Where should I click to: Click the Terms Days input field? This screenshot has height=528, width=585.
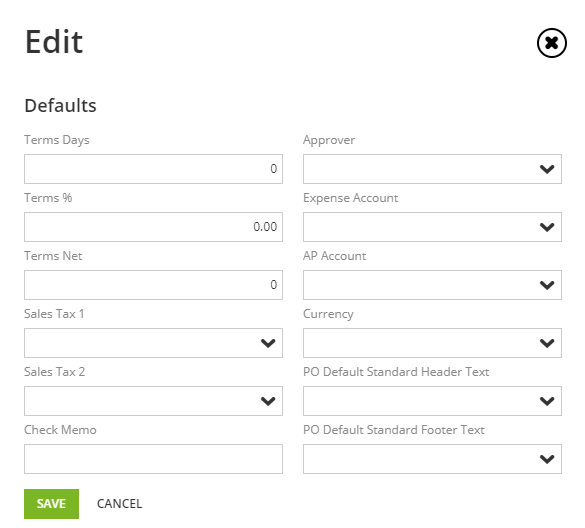pos(153,169)
